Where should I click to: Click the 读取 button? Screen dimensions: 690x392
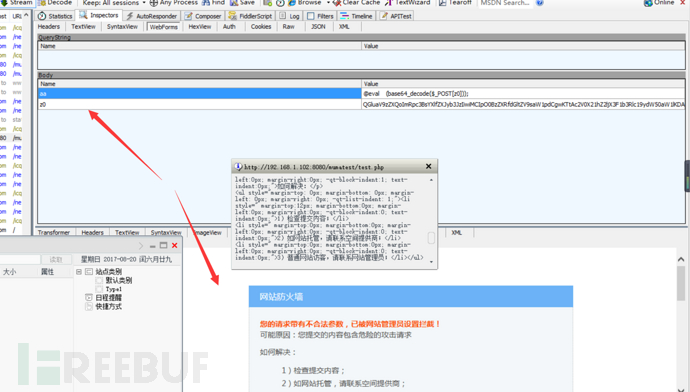coord(56,260)
